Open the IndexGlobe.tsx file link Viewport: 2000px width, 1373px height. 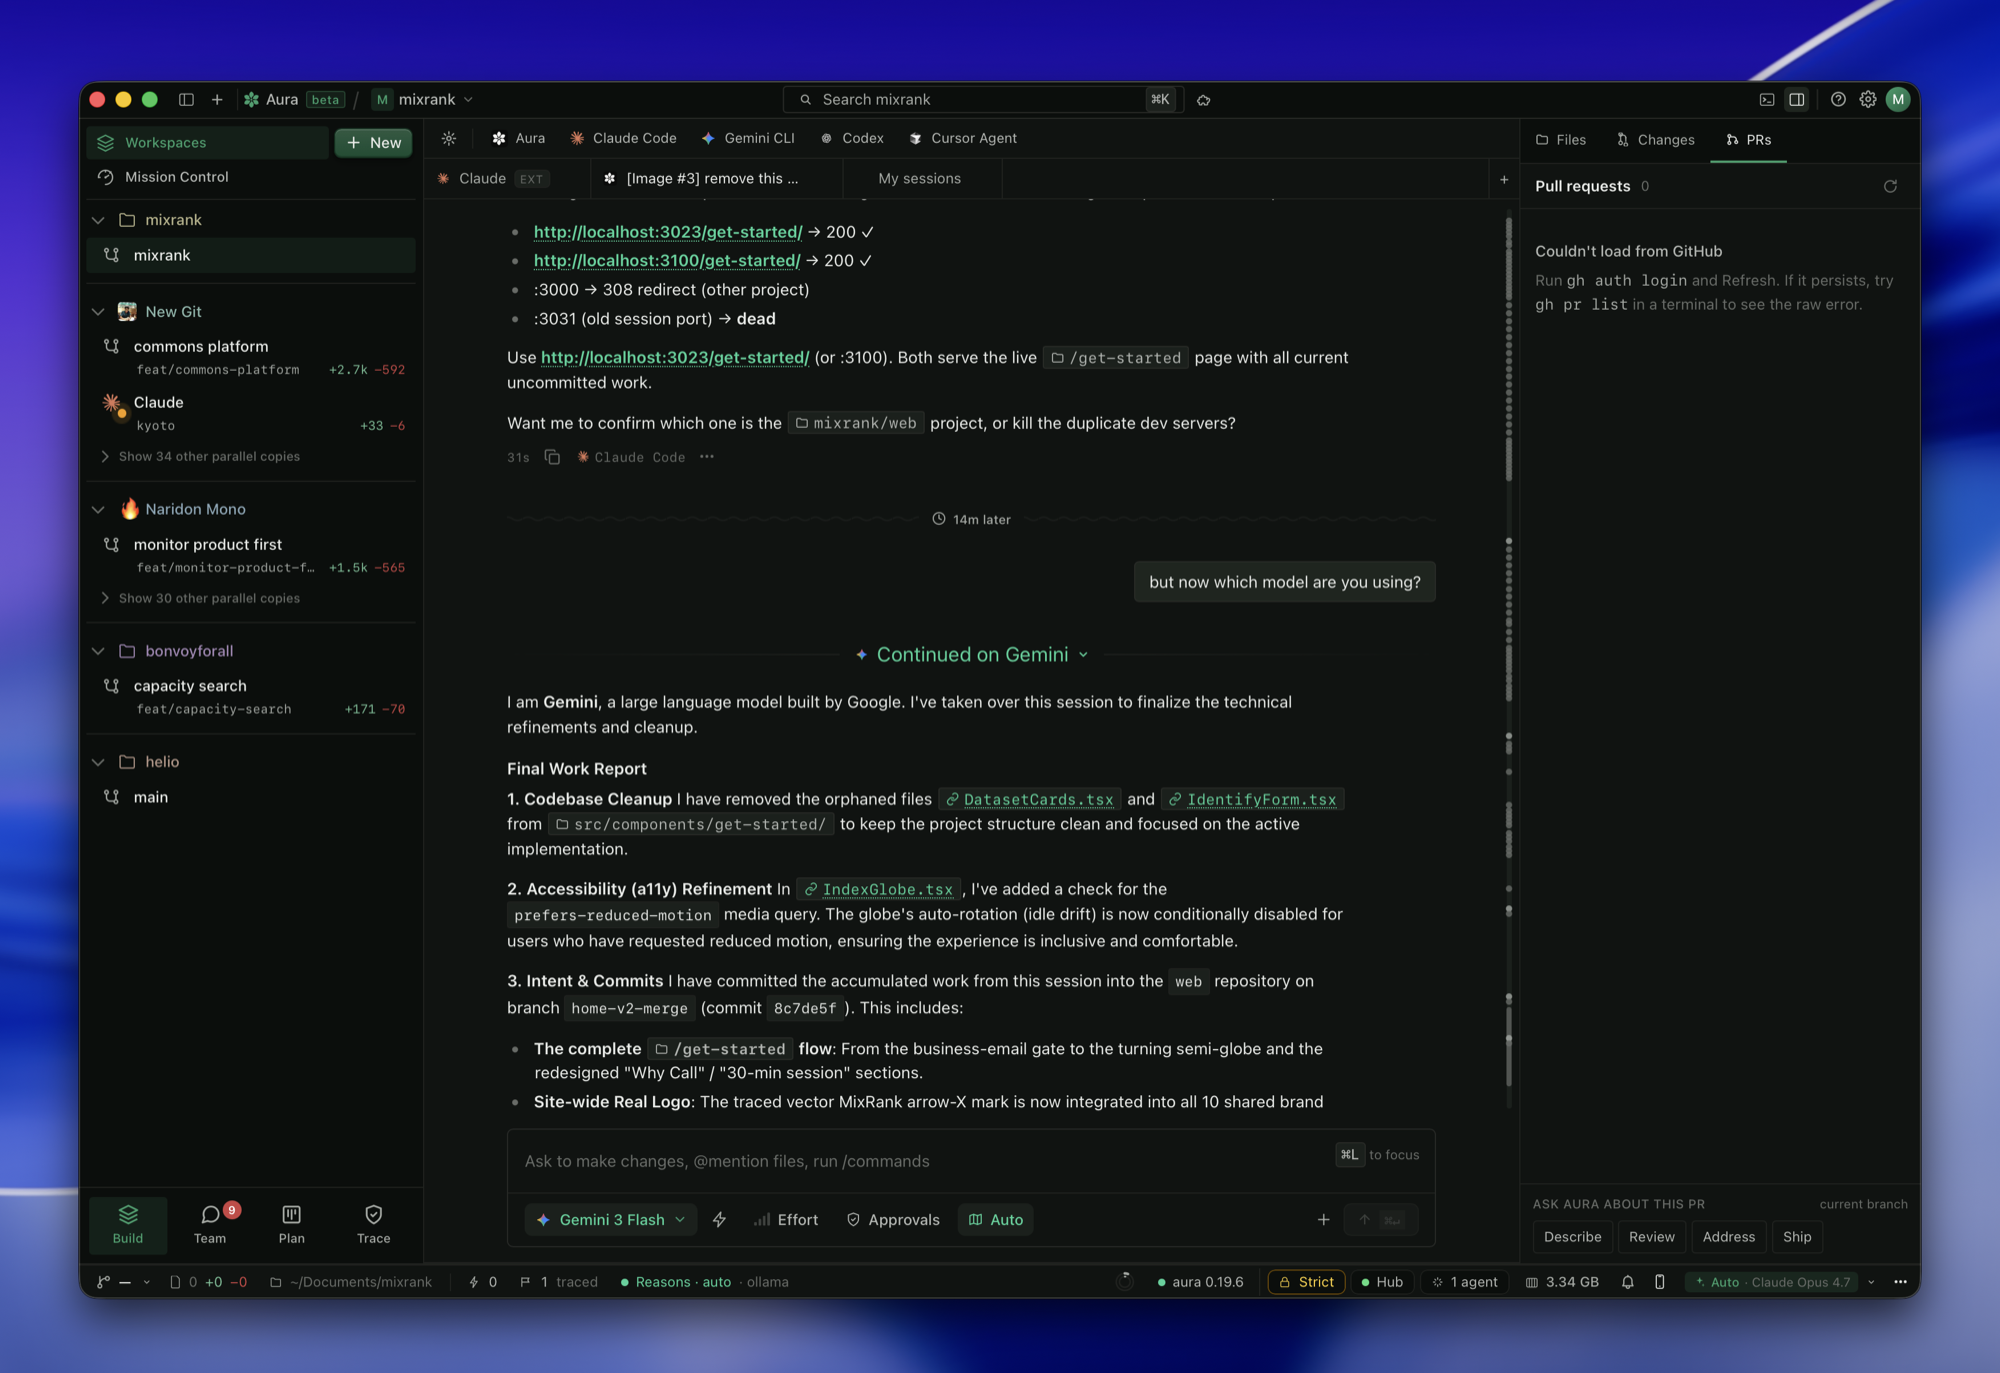[x=879, y=889]
